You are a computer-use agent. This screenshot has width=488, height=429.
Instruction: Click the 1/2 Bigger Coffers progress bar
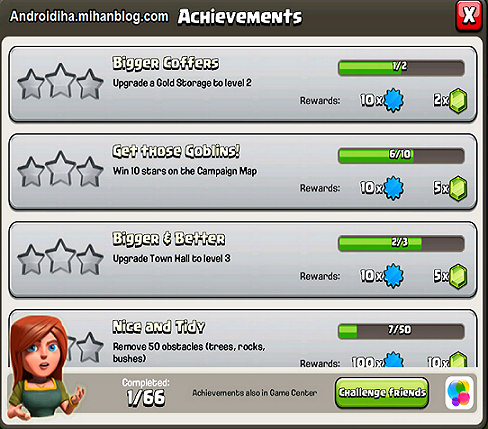(x=401, y=68)
